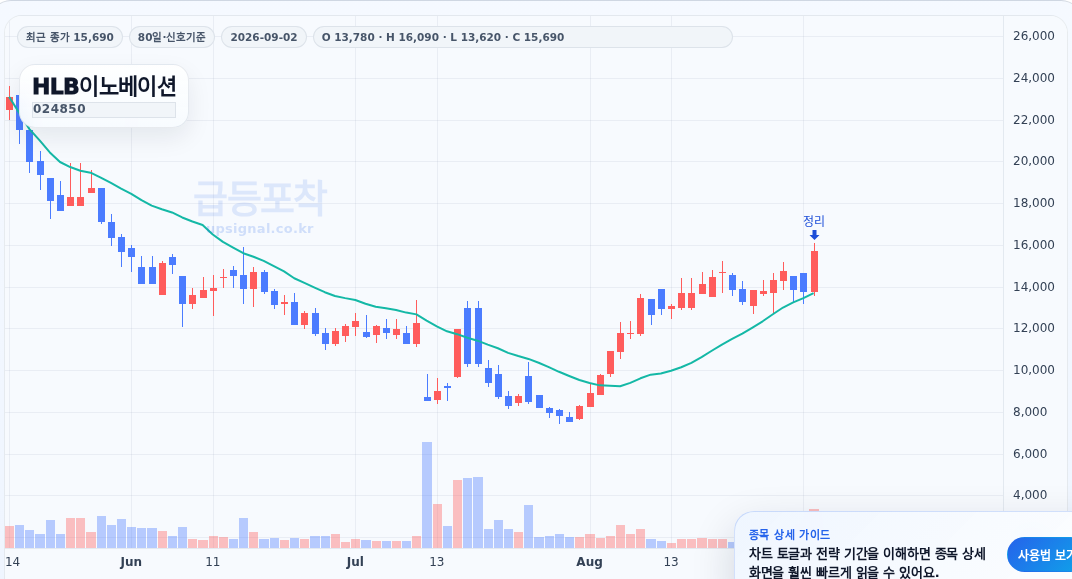1072x579 pixels.
Task: Click the 최근 종가 15,690 chip
Action: (x=70, y=37)
